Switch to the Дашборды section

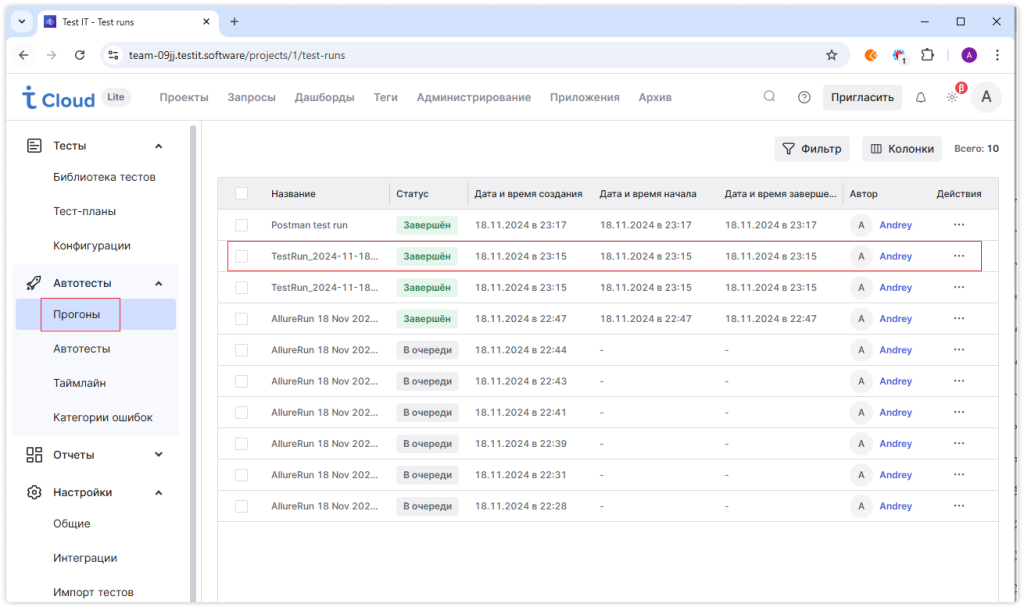tap(324, 97)
